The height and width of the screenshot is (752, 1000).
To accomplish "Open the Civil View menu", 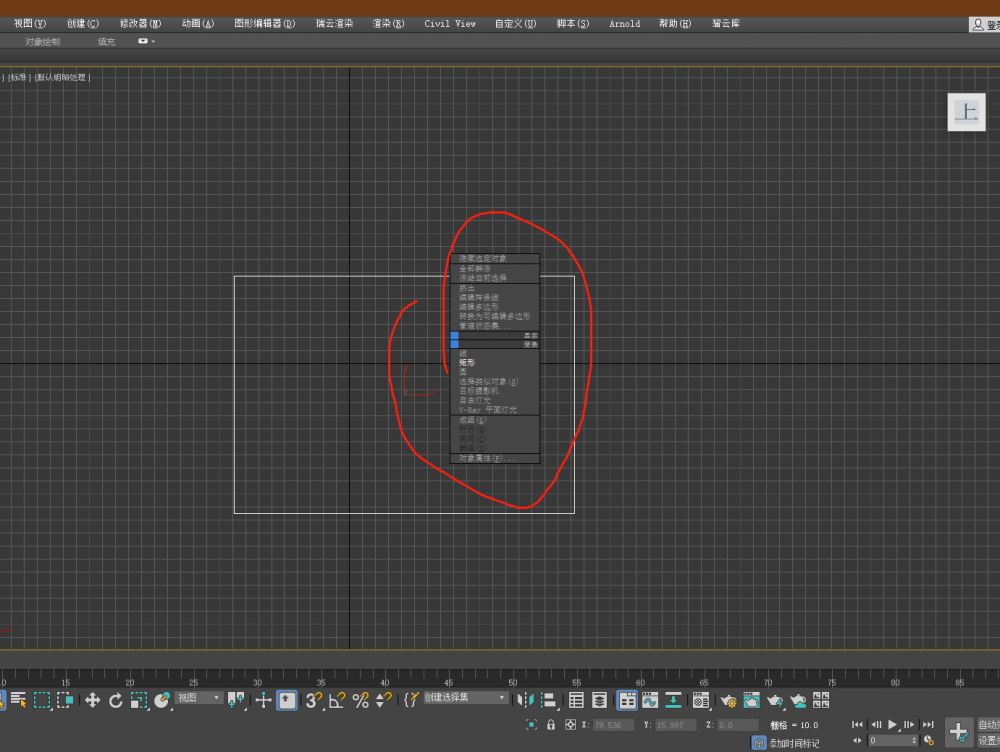I will [450, 24].
